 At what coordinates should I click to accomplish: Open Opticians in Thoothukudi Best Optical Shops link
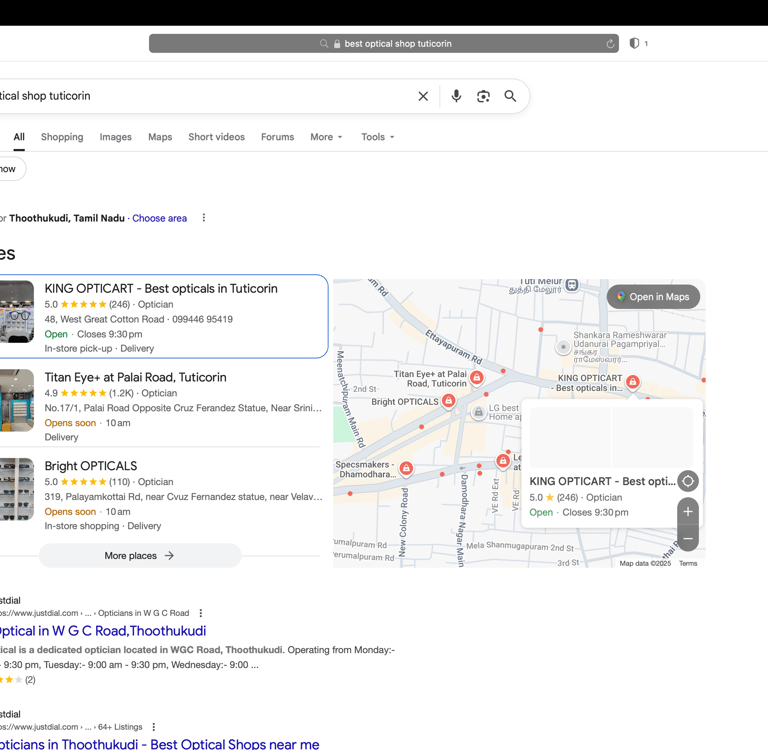click(160, 744)
